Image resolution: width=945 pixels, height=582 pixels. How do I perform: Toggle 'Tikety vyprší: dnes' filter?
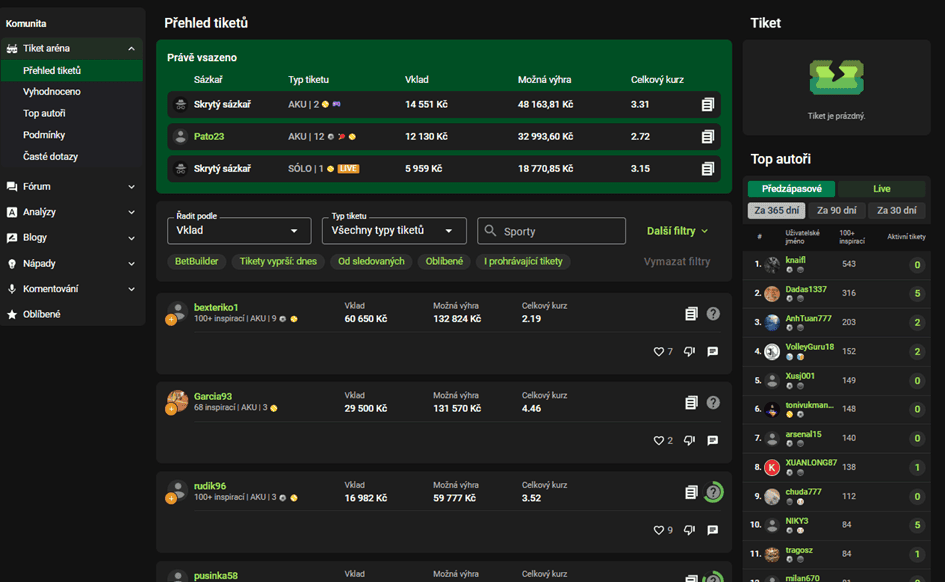coord(278,261)
